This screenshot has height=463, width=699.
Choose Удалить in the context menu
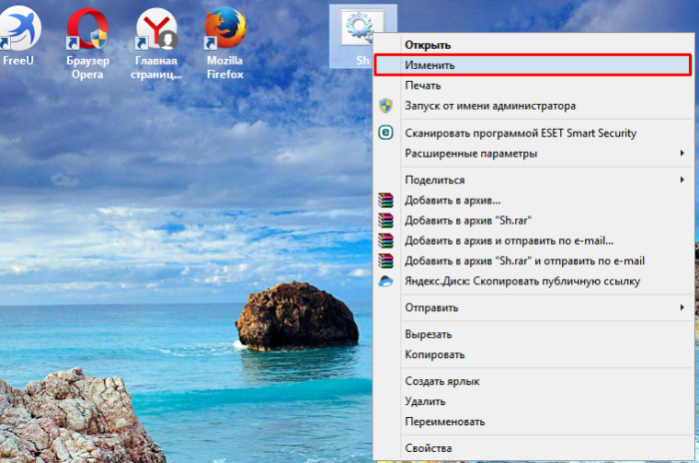(533, 401)
